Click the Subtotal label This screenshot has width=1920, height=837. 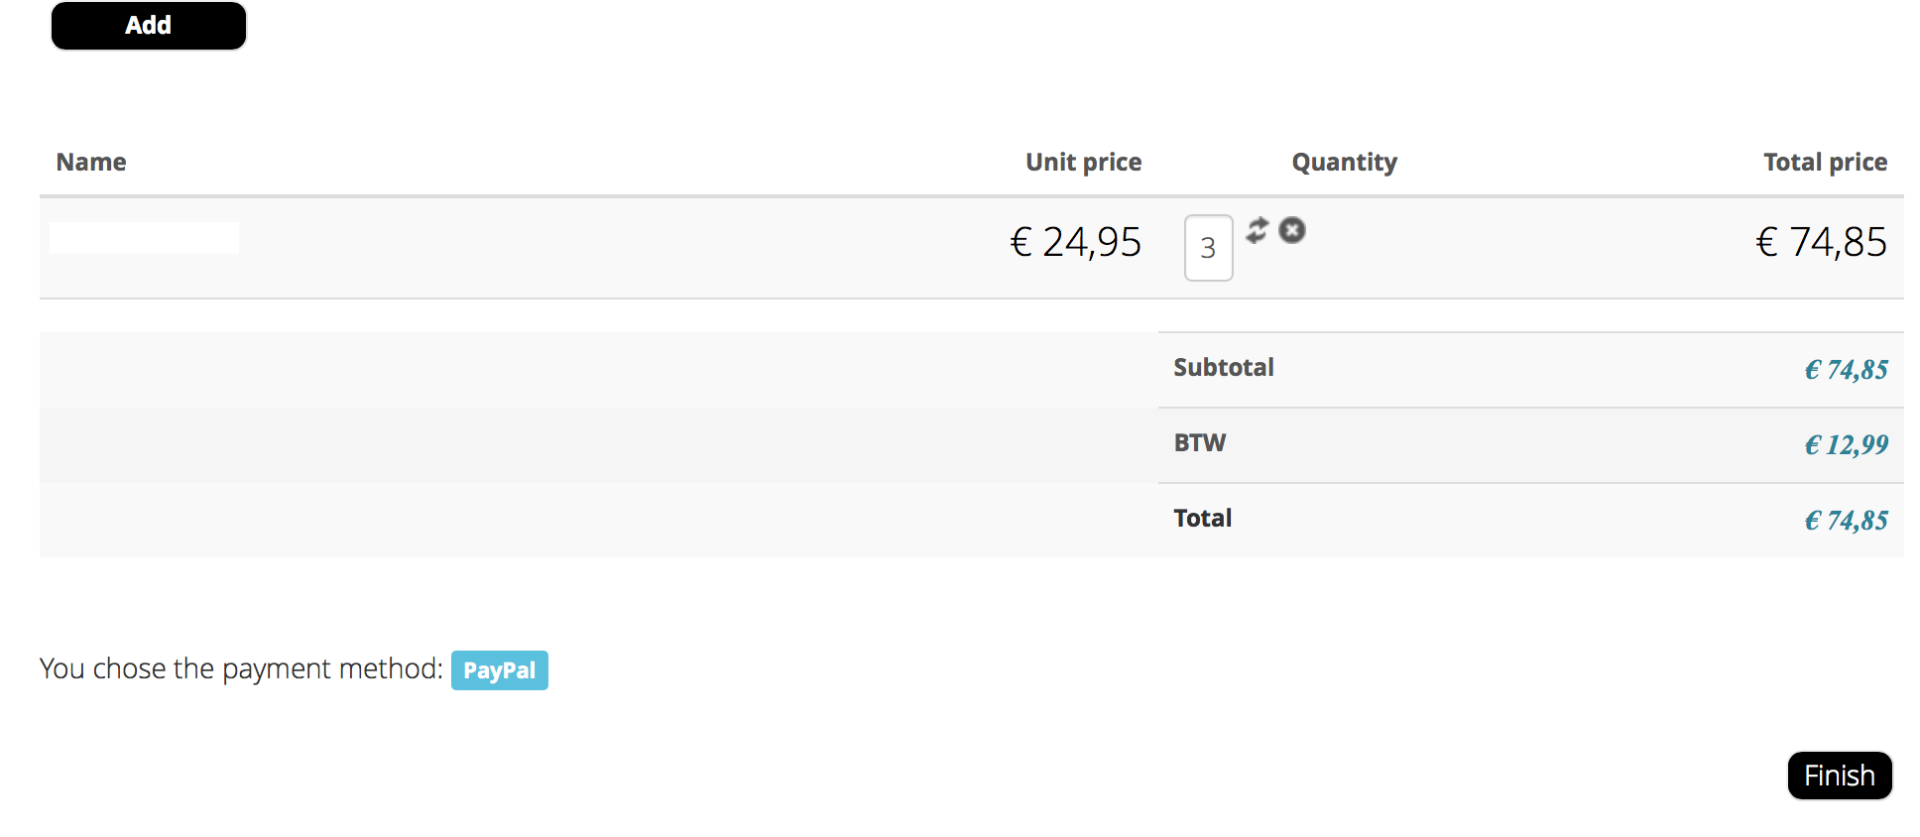[1223, 367]
